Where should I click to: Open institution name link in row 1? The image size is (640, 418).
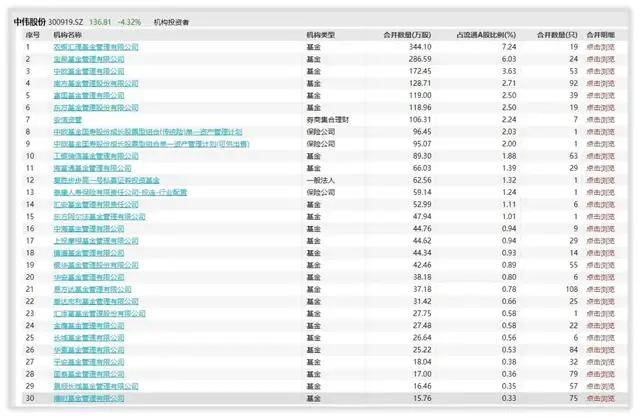tap(96, 47)
